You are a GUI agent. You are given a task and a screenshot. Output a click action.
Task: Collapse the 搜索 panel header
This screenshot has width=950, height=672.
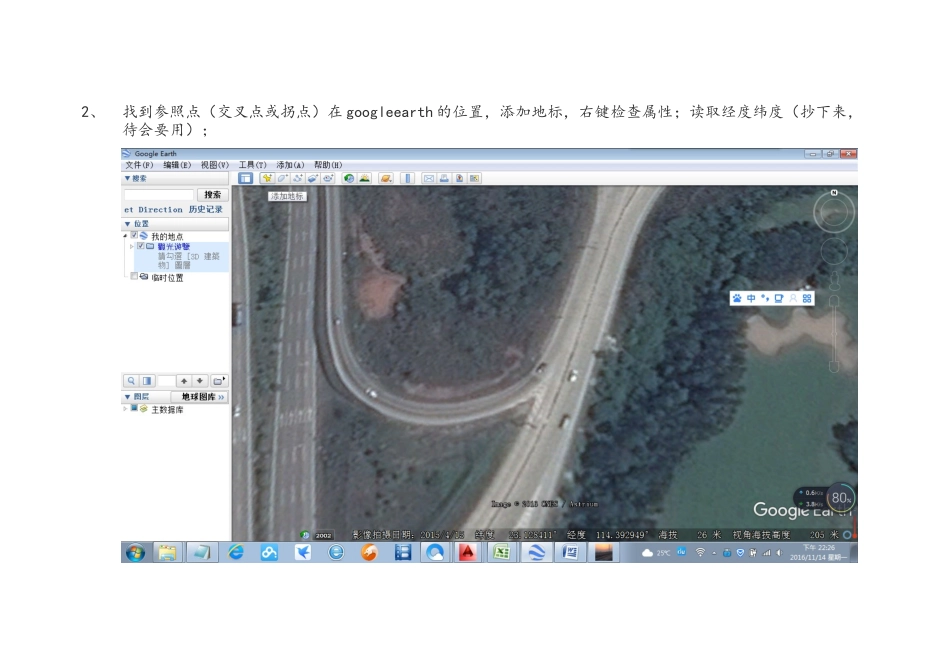(x=135, y=178)
